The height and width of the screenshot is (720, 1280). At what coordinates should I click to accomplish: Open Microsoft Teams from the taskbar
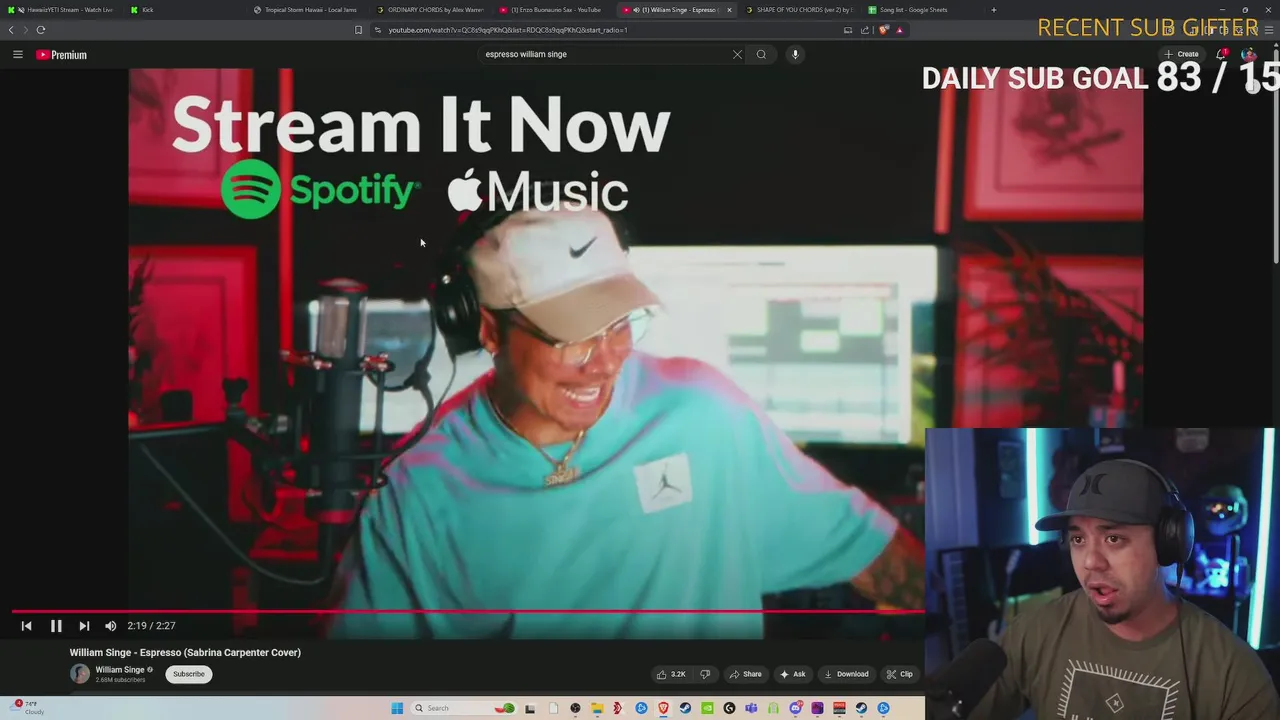pos(751,708)
